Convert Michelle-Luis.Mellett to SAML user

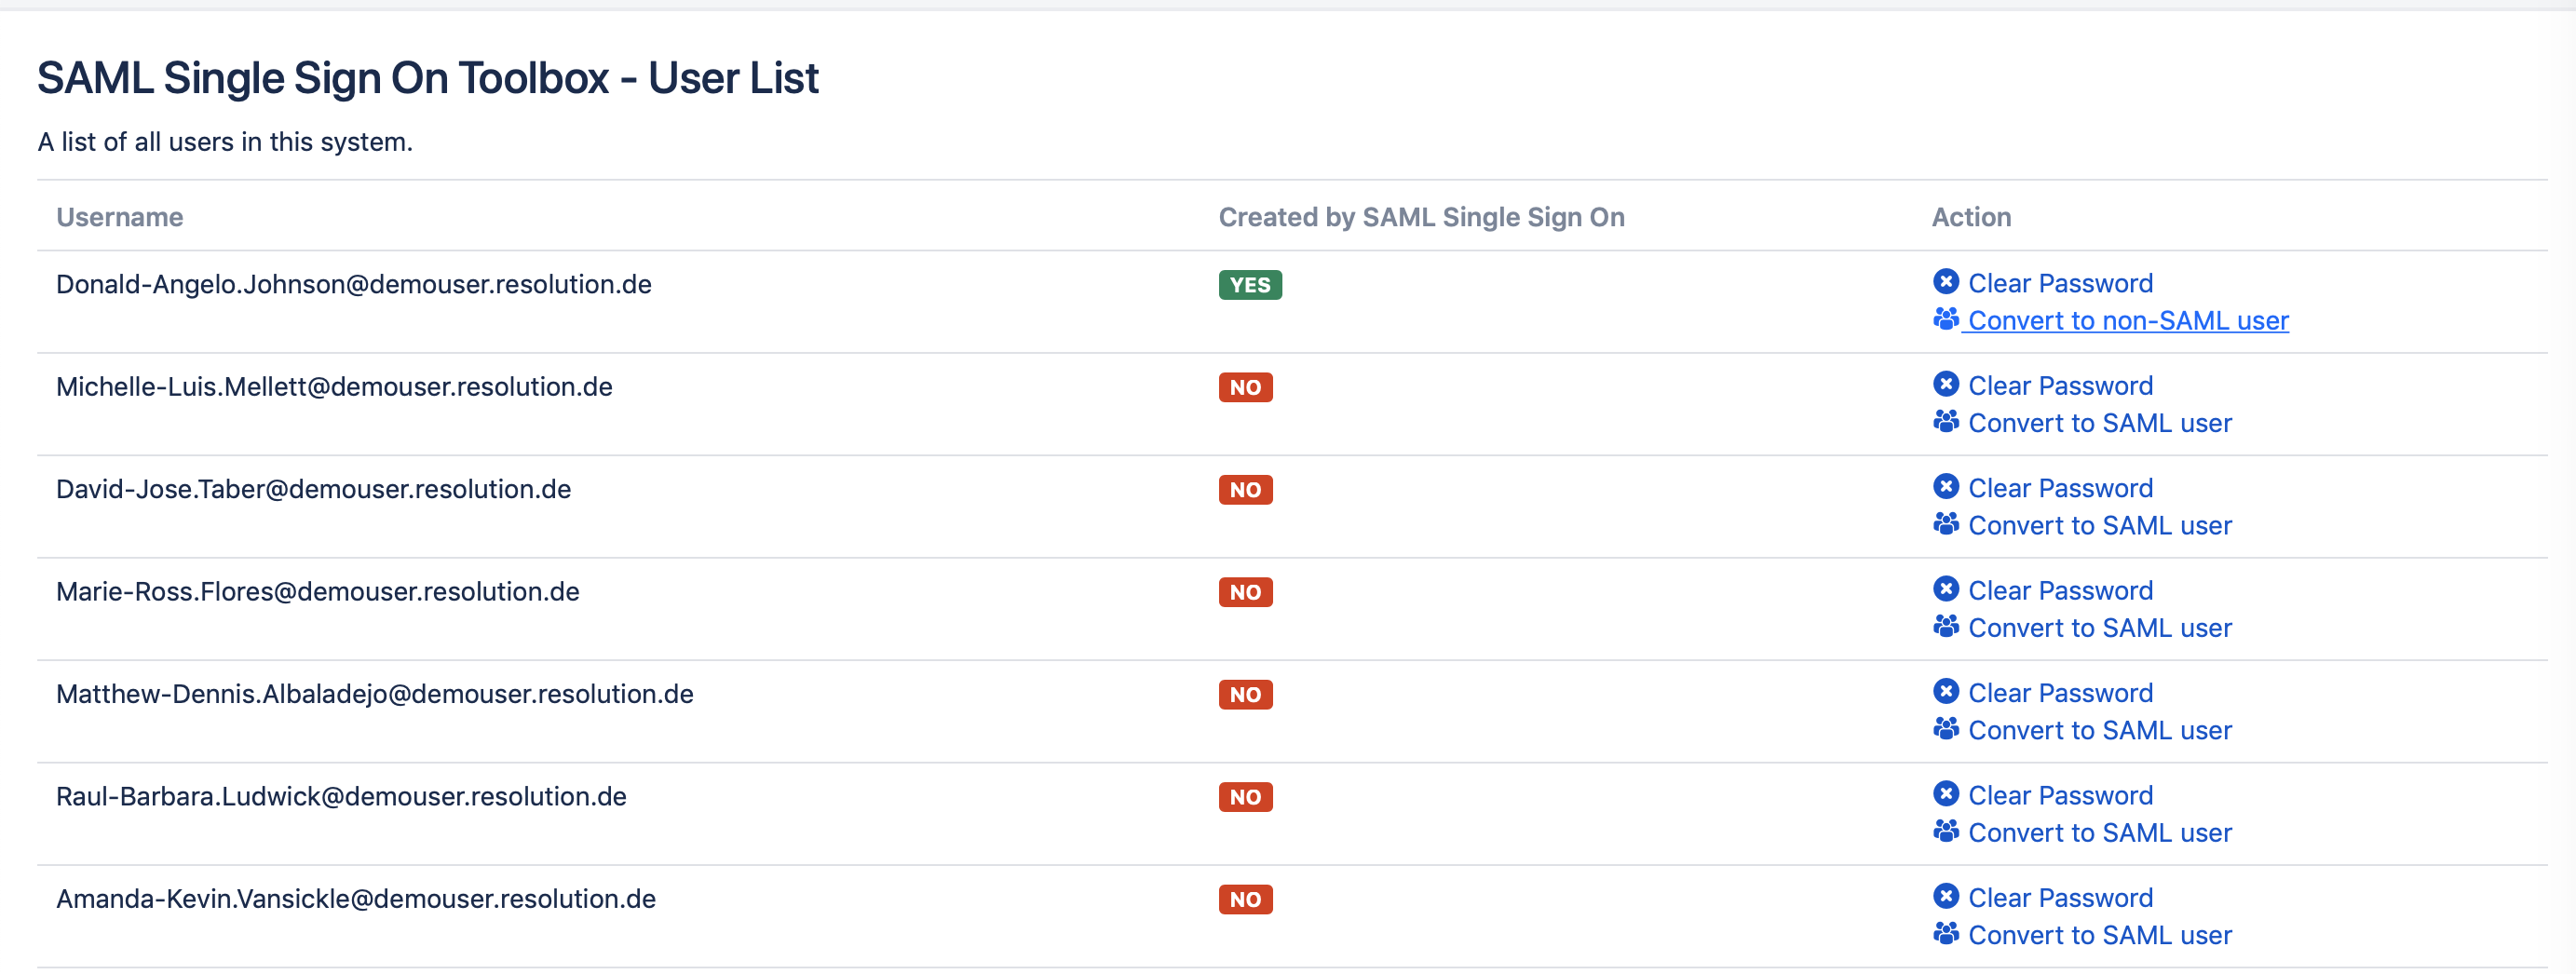pyautogui.click(x=2099, y=423)
